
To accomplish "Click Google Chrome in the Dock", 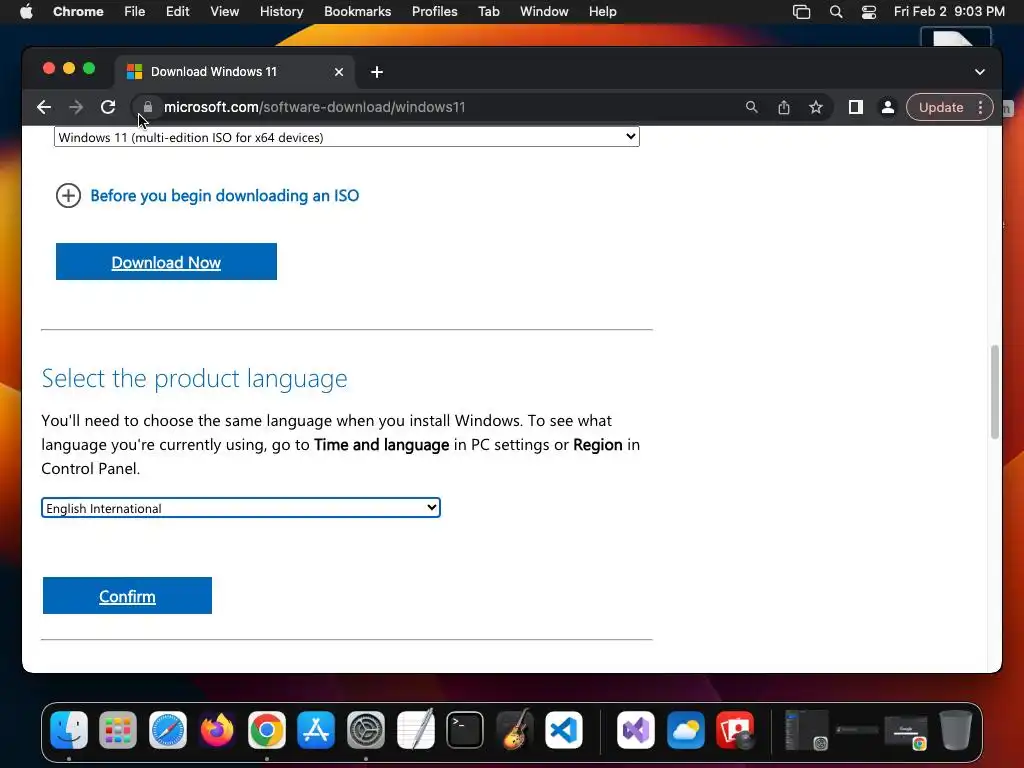I will (x=266, y=729).
